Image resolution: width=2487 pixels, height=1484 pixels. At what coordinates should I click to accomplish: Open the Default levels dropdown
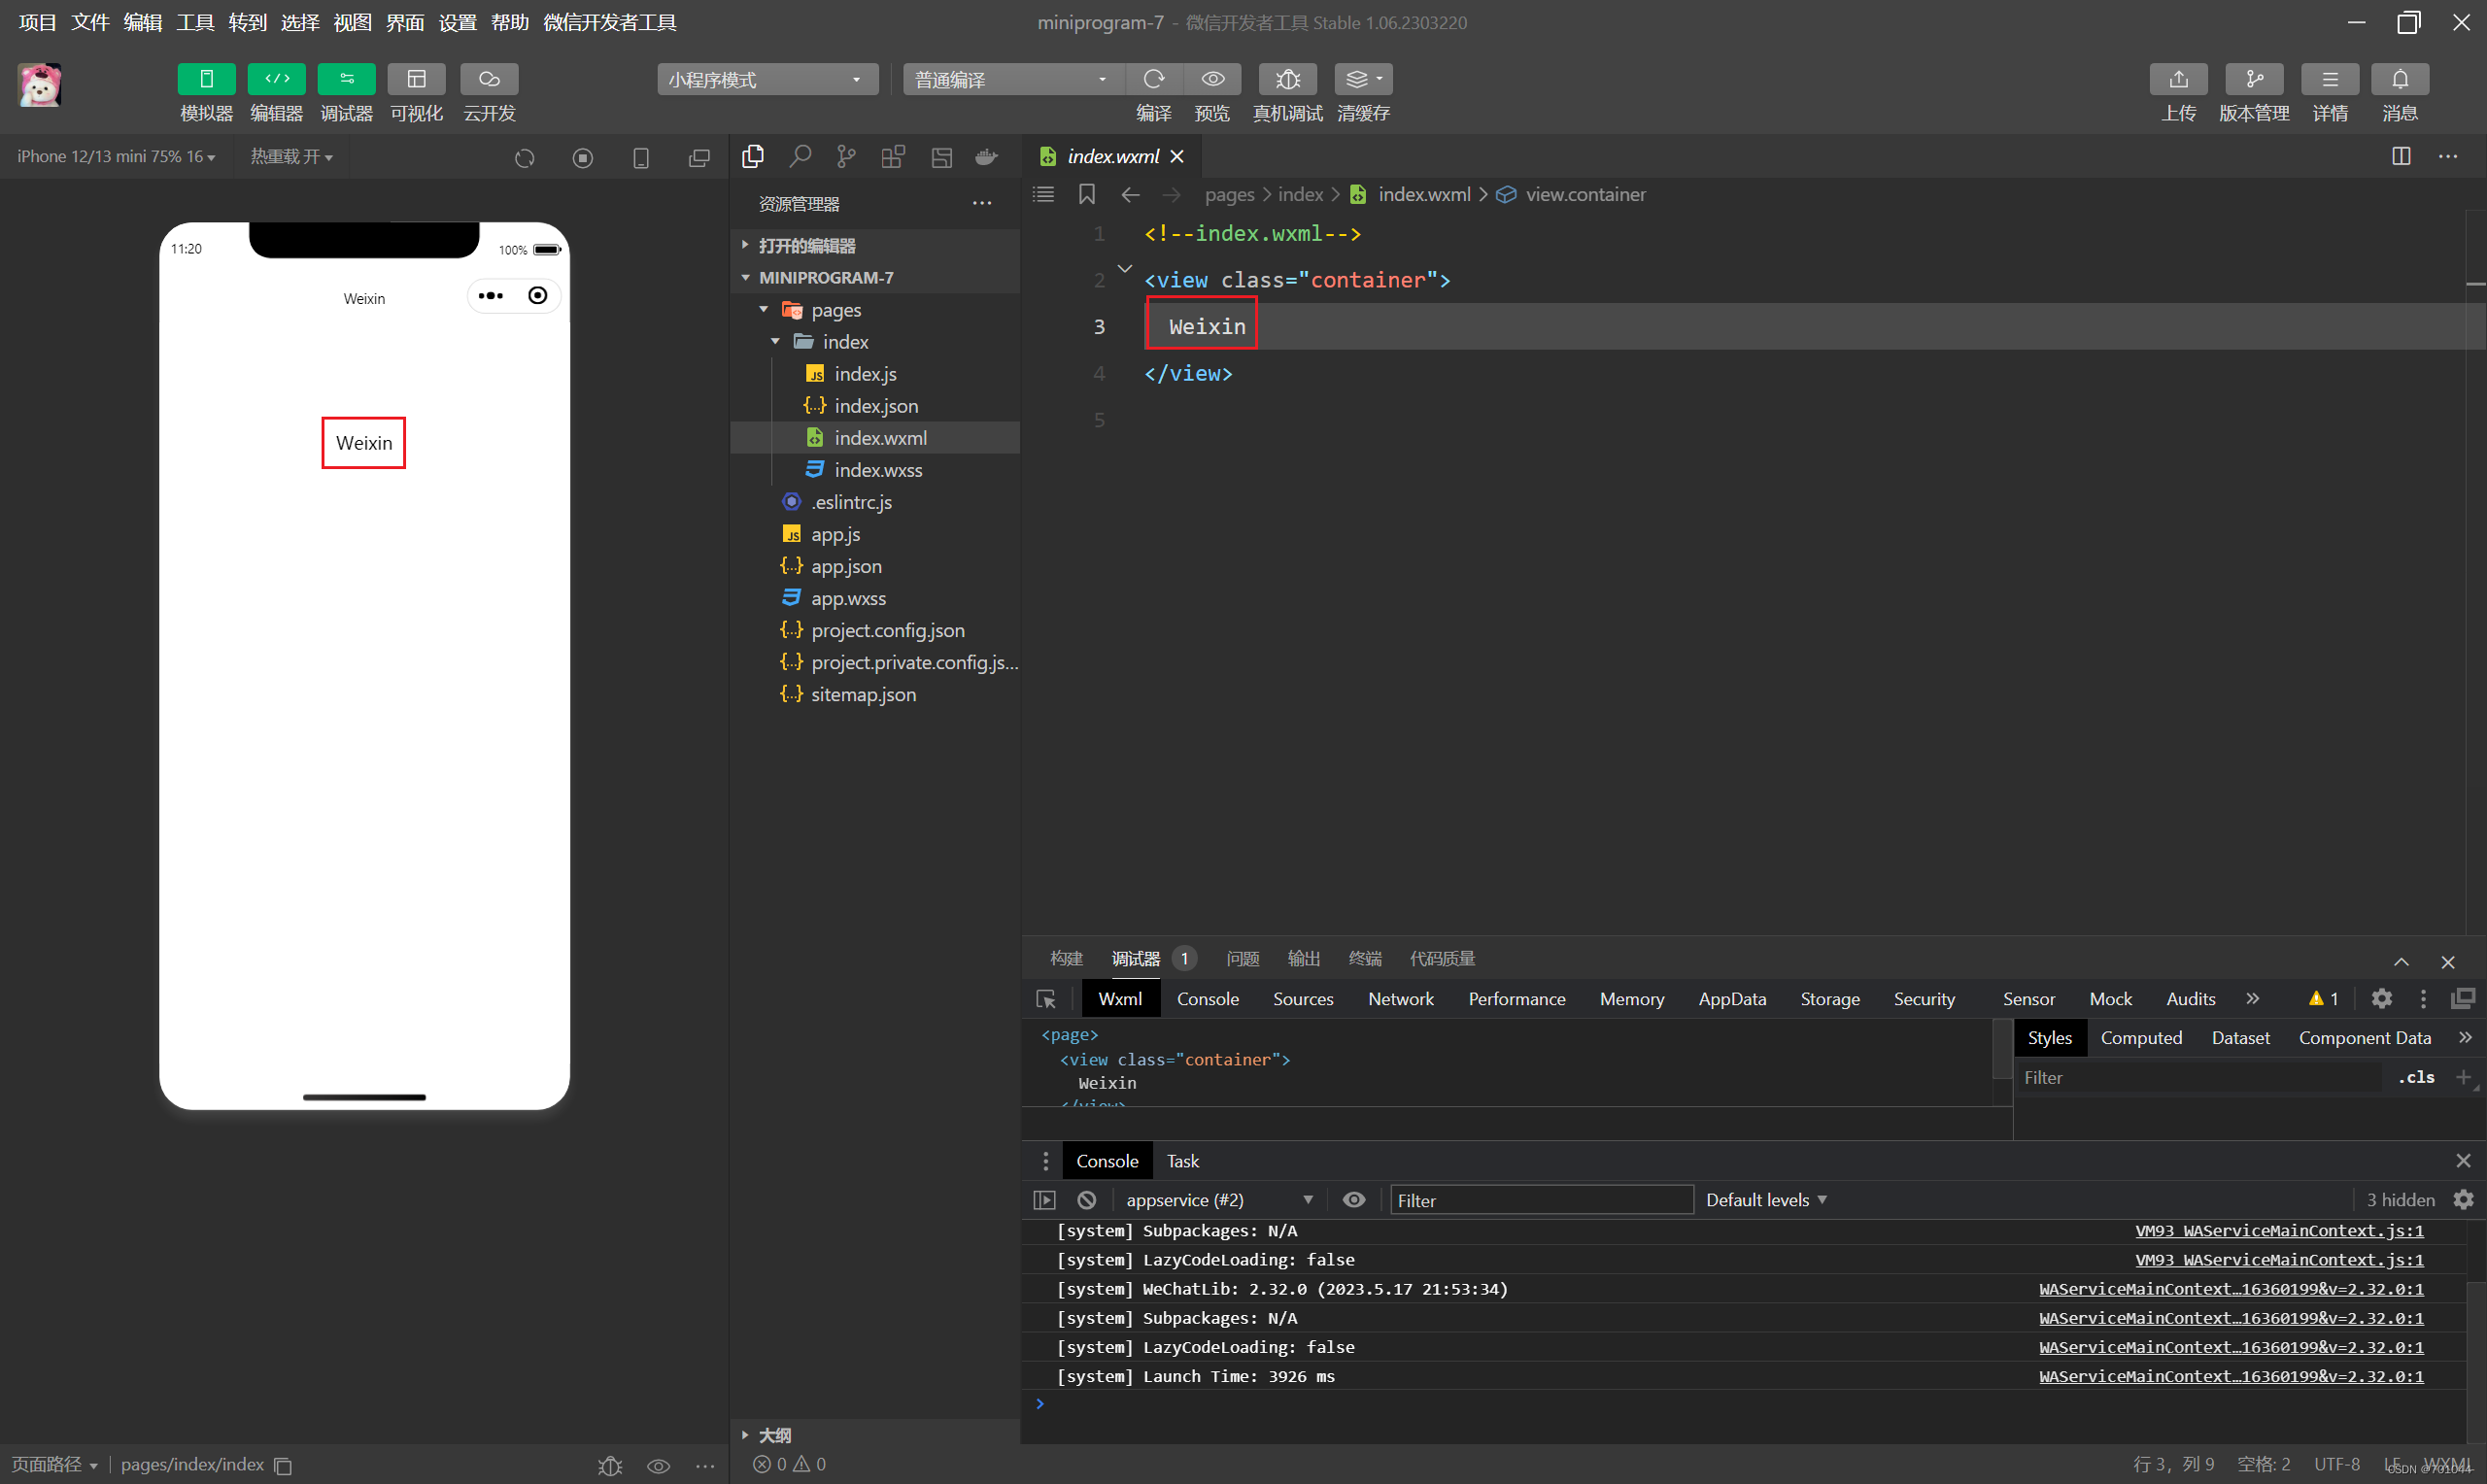click(x=1765, y=1199)
